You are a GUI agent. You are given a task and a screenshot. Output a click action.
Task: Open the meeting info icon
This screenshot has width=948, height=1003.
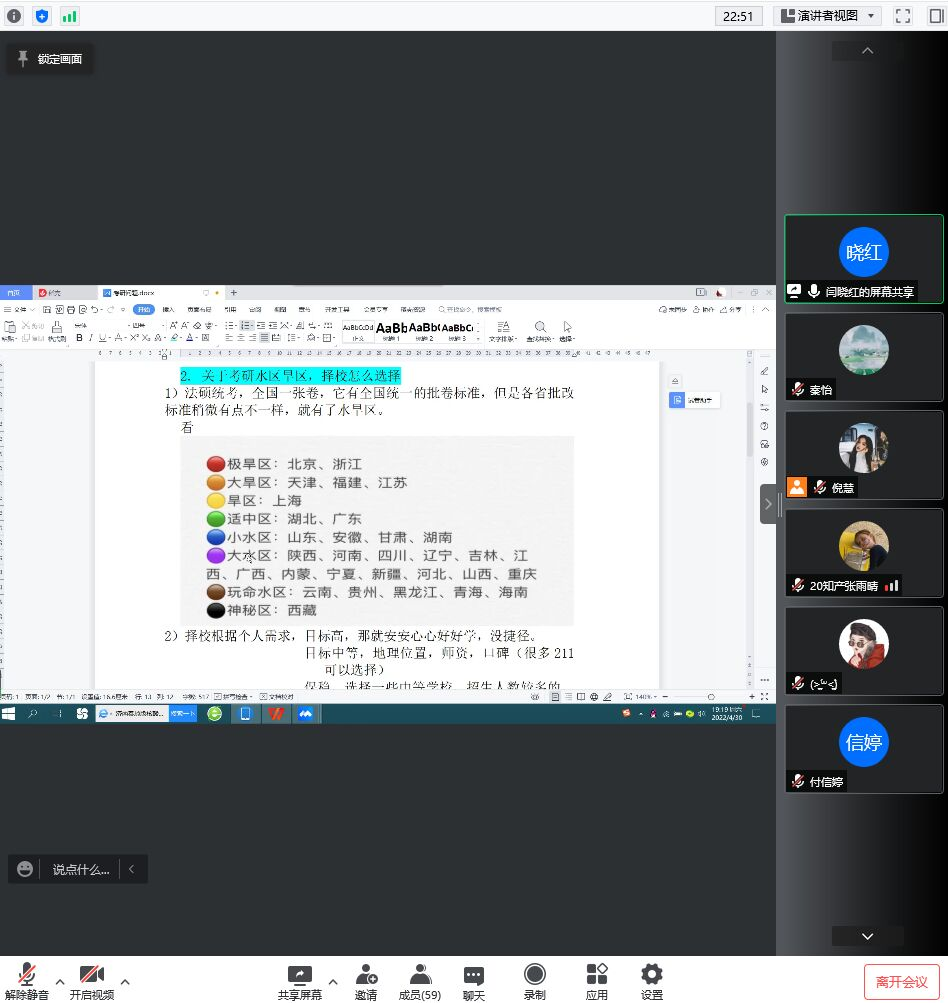[14, 15]
